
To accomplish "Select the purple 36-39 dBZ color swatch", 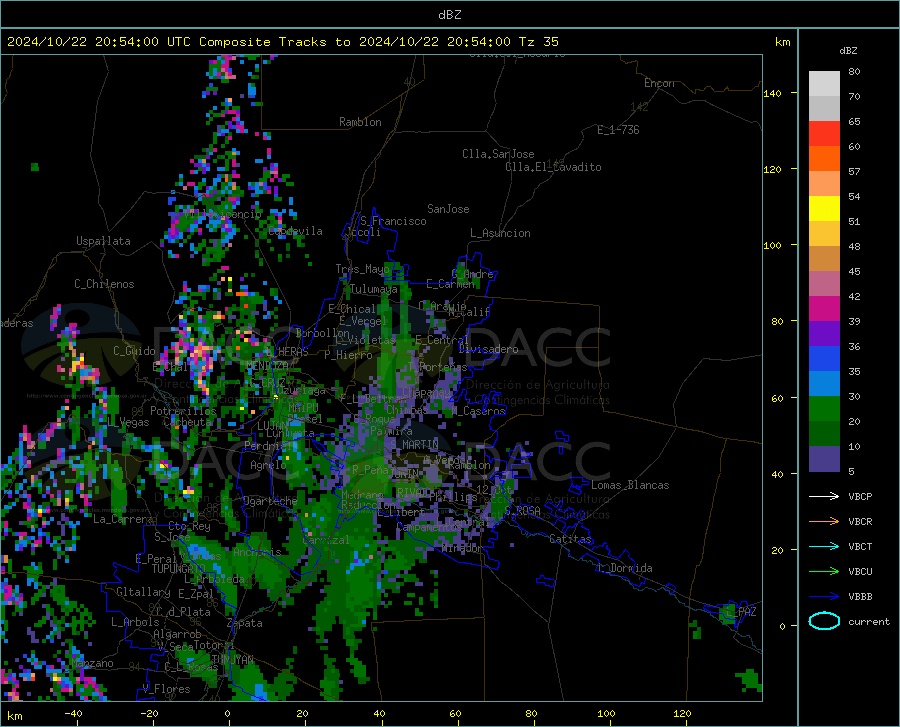I will pos(824,334).
